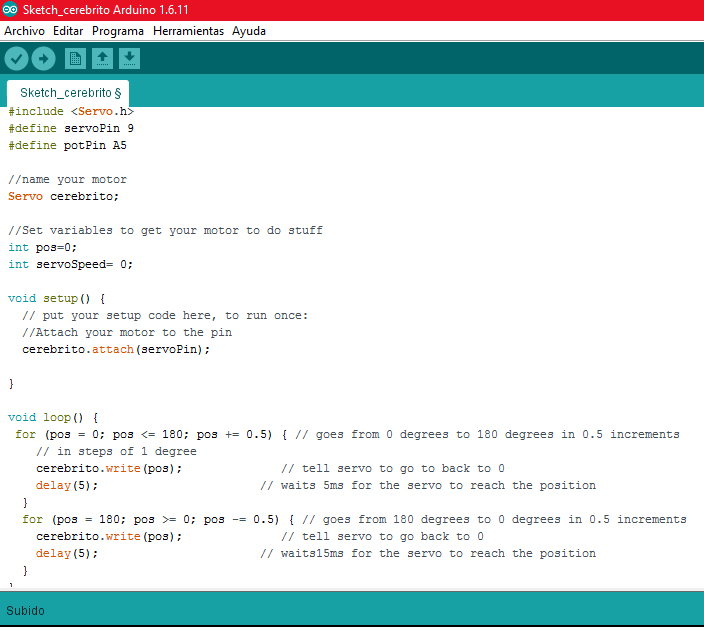
Task: Create a new sketch with the New icon
Action: pyautogui.click(x=75, y=58)
